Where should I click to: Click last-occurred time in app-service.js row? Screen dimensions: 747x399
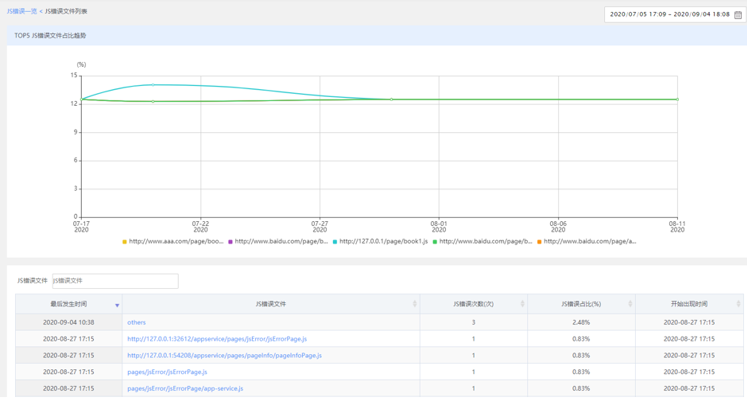69,389
